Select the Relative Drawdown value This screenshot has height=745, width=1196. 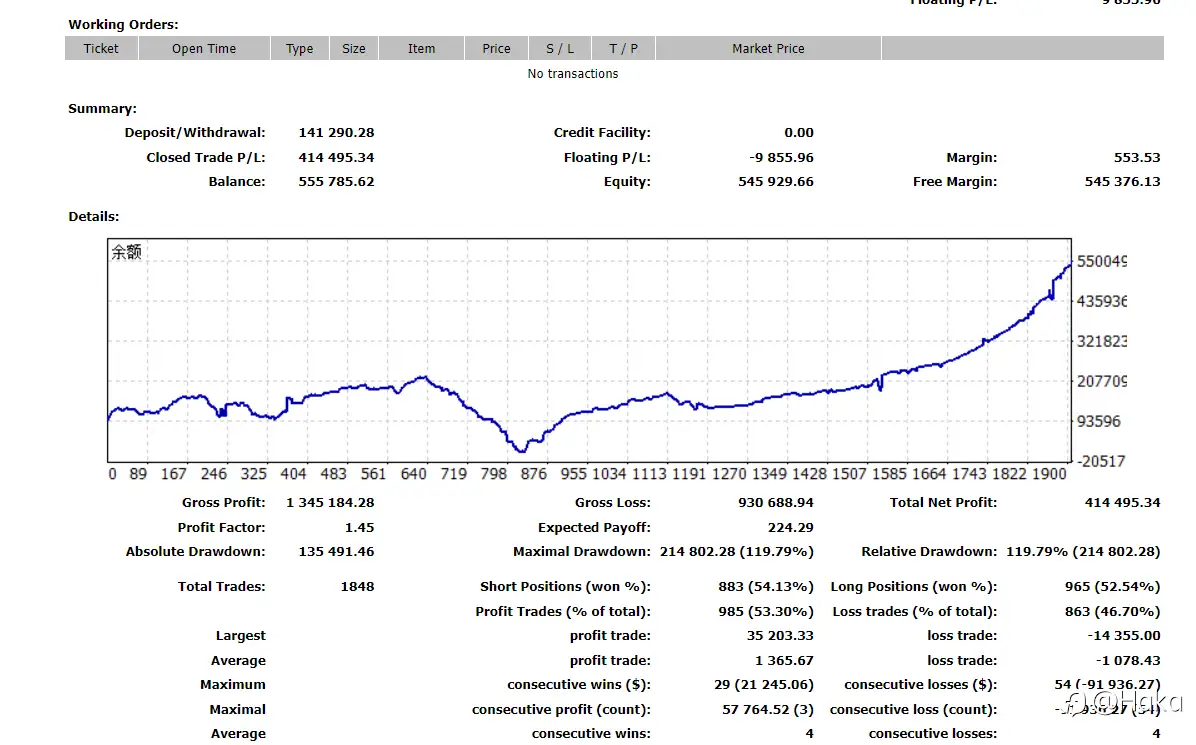[1083, 552]
